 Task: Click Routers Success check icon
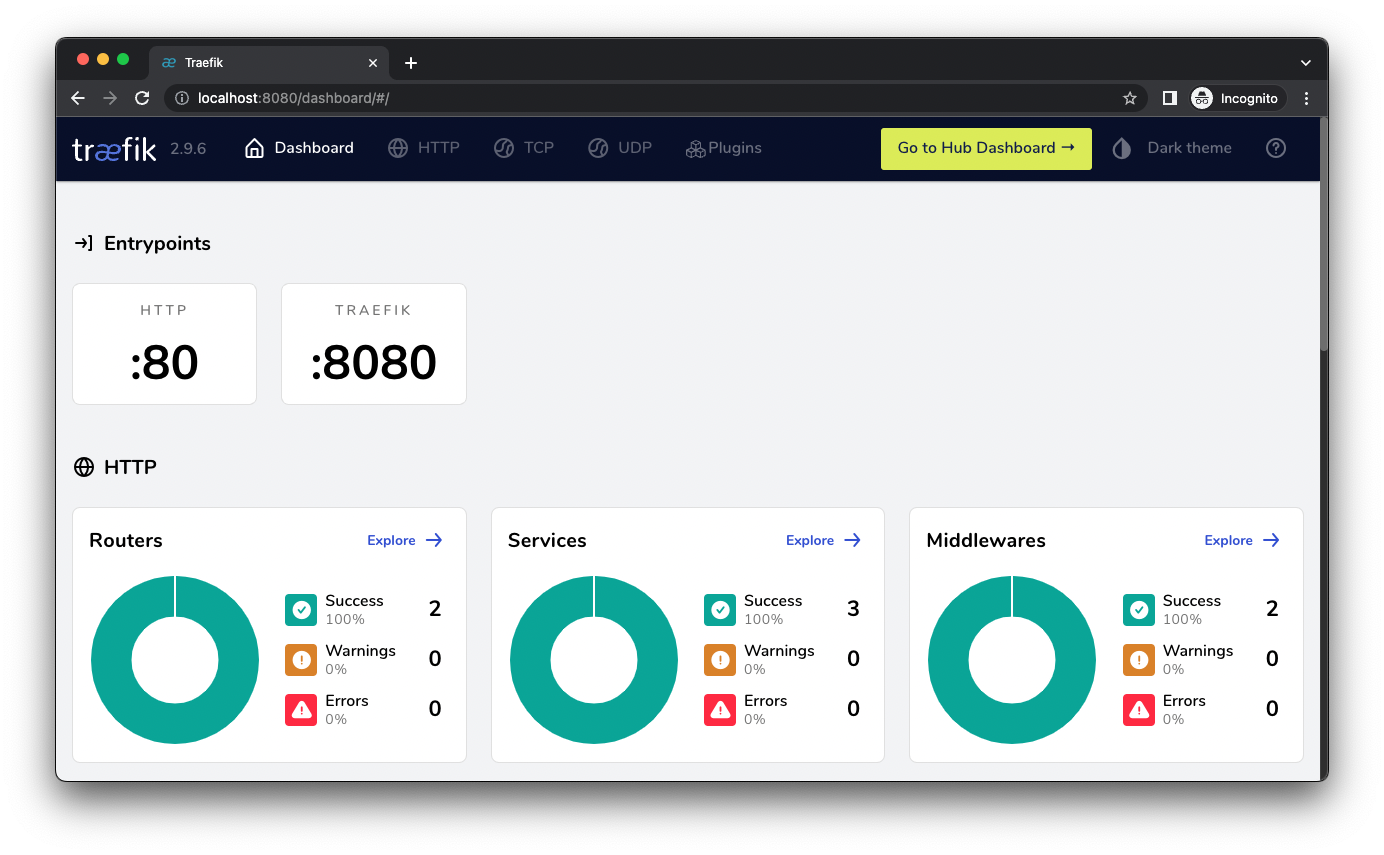pyautogui.click(x=301, y=609)
